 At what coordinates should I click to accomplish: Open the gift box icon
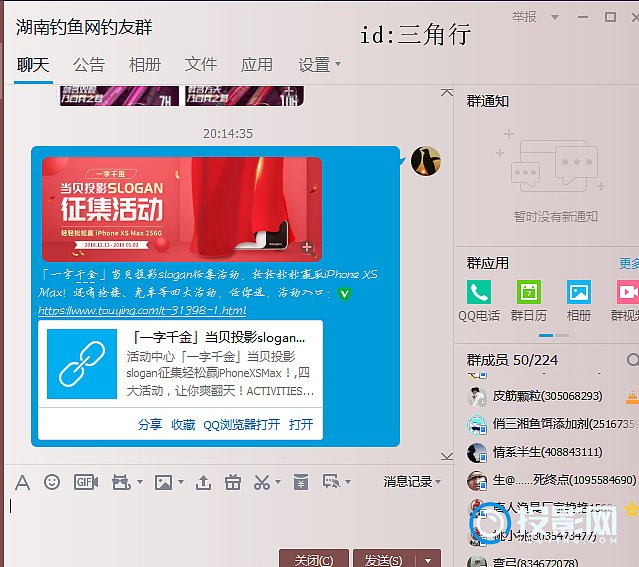click(x=233, y=482)
